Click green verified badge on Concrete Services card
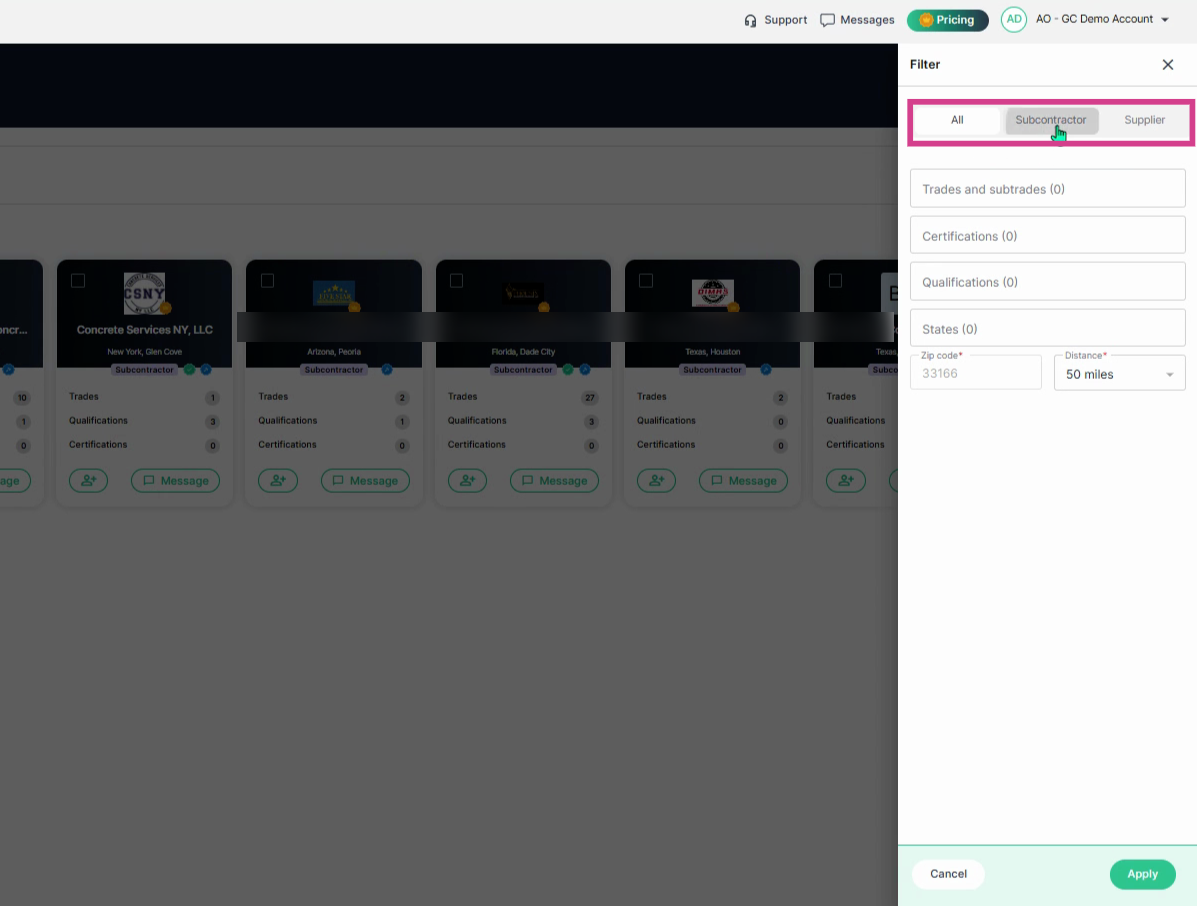Viewport: 1197px width, 906px height. click(x=189, y=369)
